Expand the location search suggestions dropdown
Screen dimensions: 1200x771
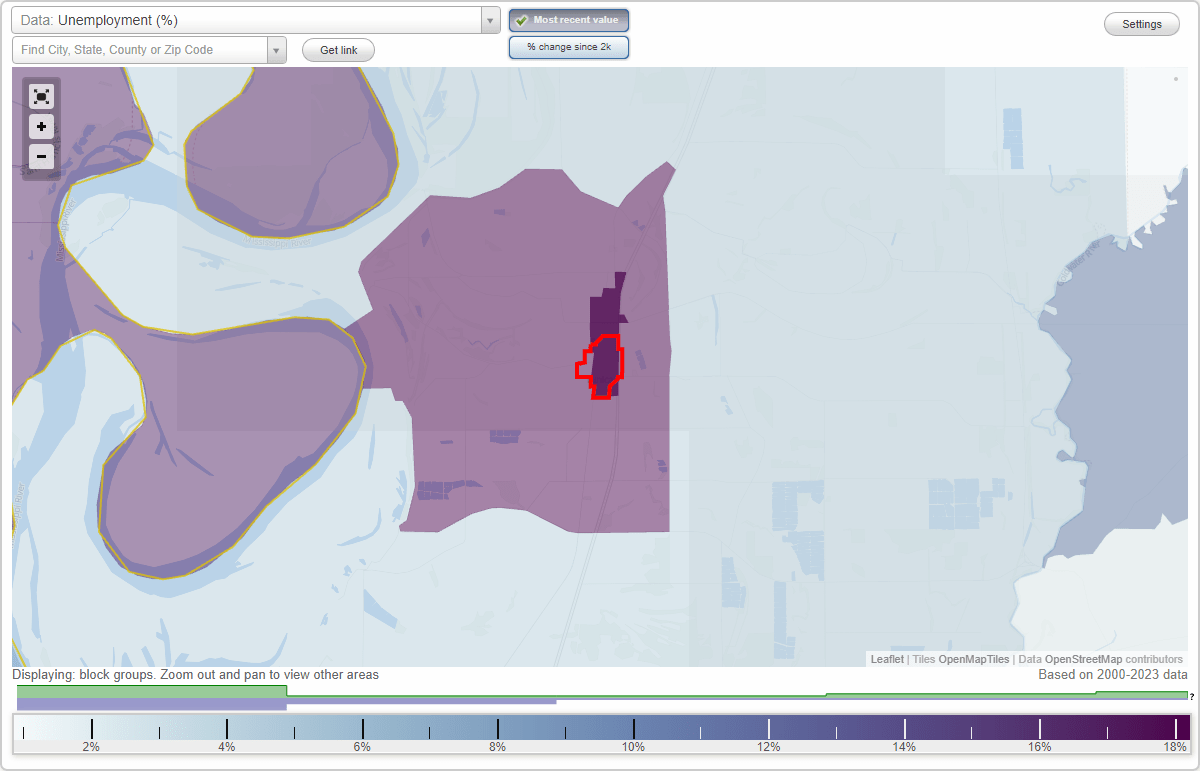pos(277,49)
